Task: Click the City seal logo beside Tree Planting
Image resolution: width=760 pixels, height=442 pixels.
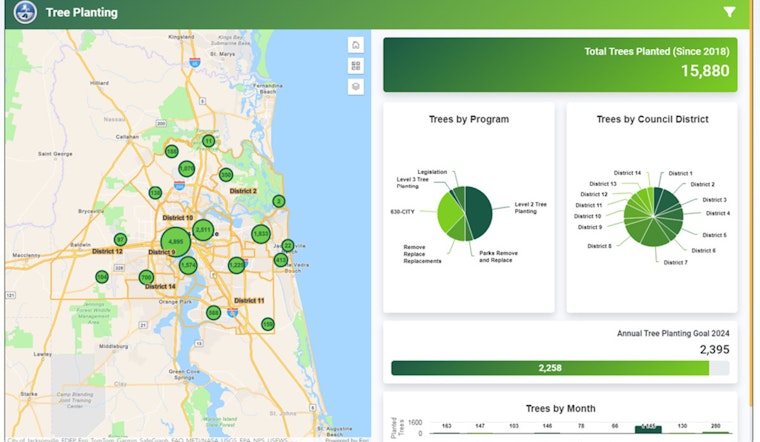Action: coord(25,13)
